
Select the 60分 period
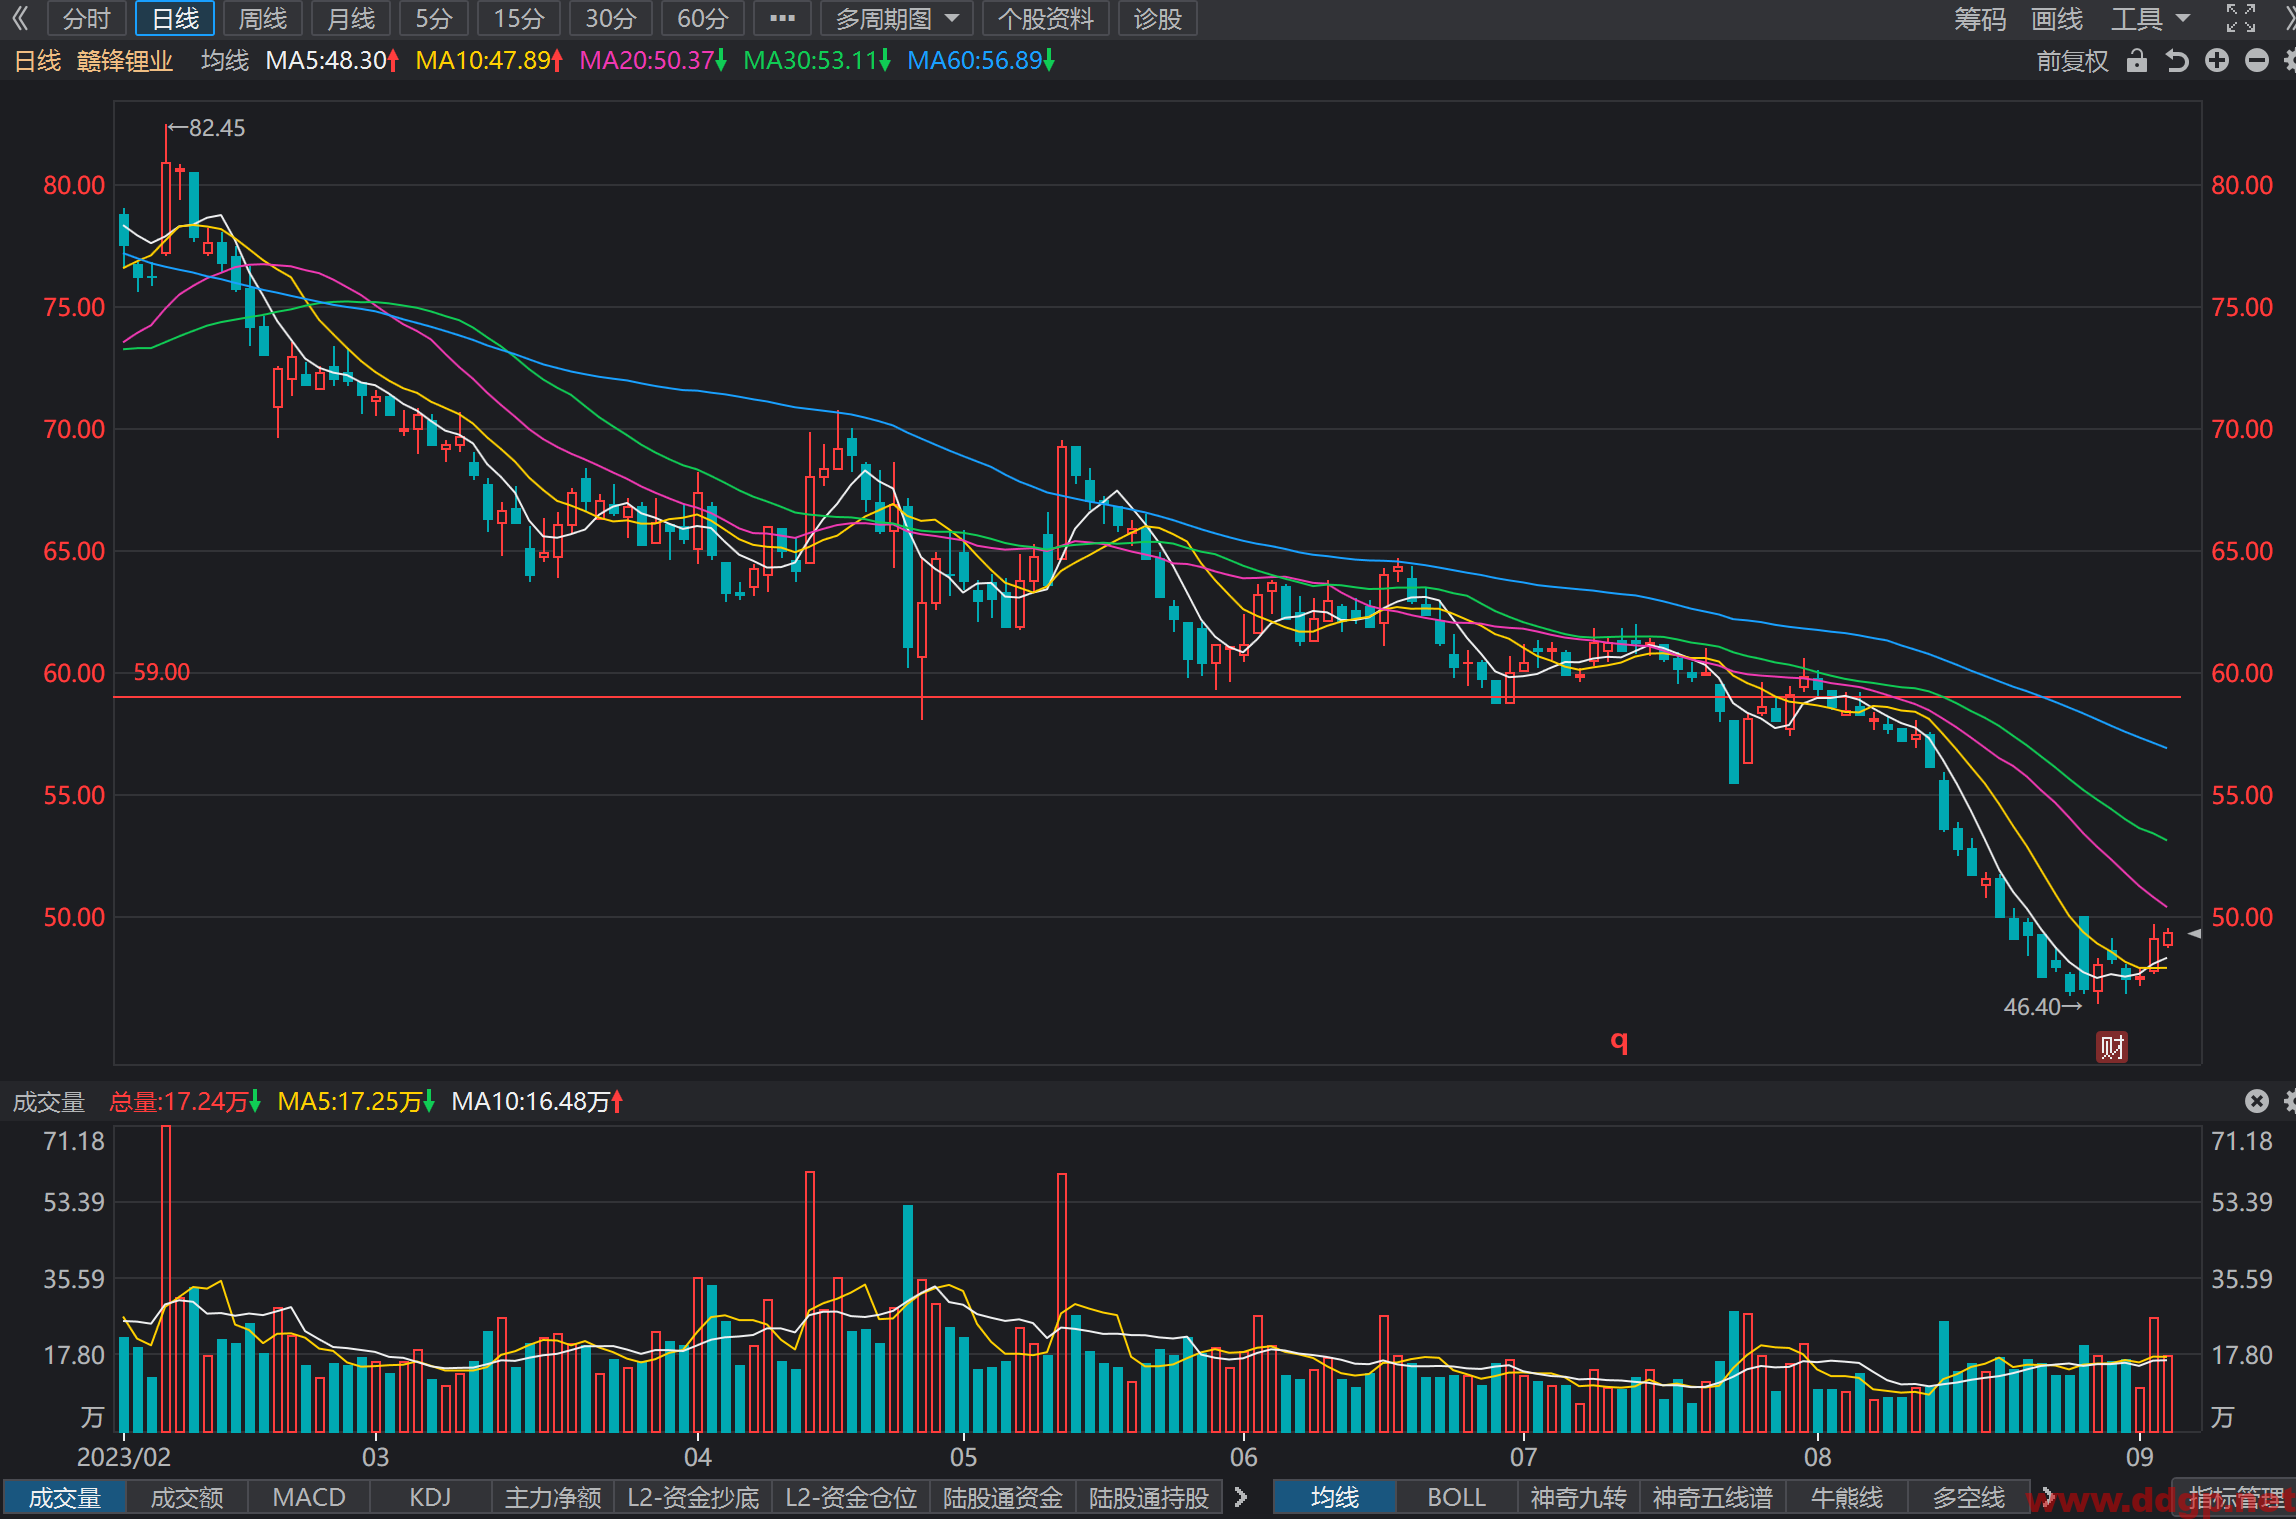click(x=702, y=18)
